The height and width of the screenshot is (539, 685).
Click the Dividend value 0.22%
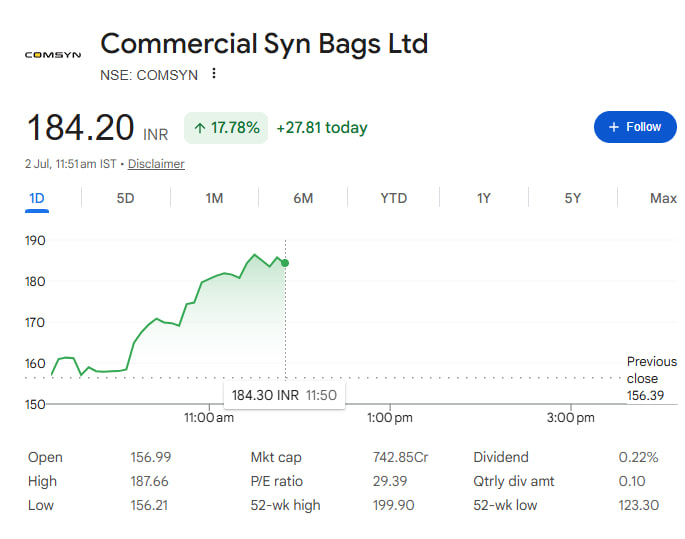coord(638,457)
